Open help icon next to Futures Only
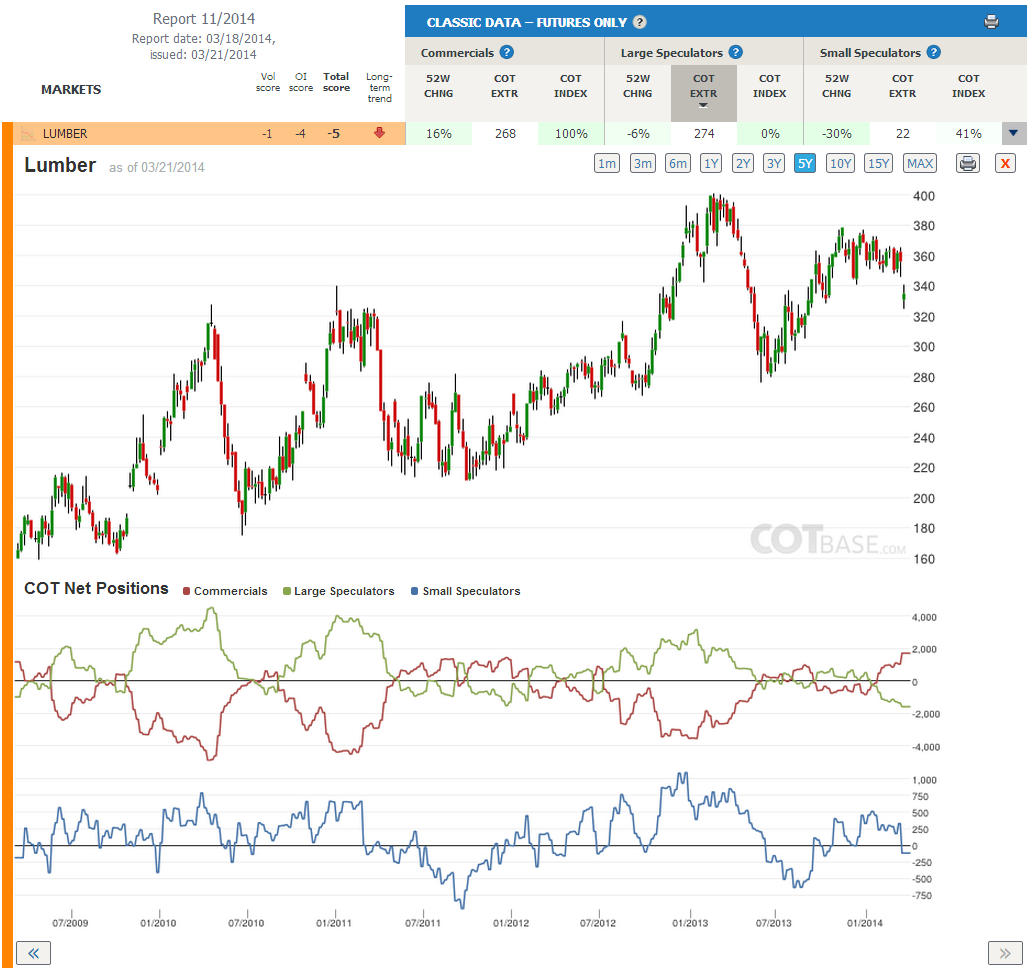This screenshot has width=1028, height=968. (640, 22)
